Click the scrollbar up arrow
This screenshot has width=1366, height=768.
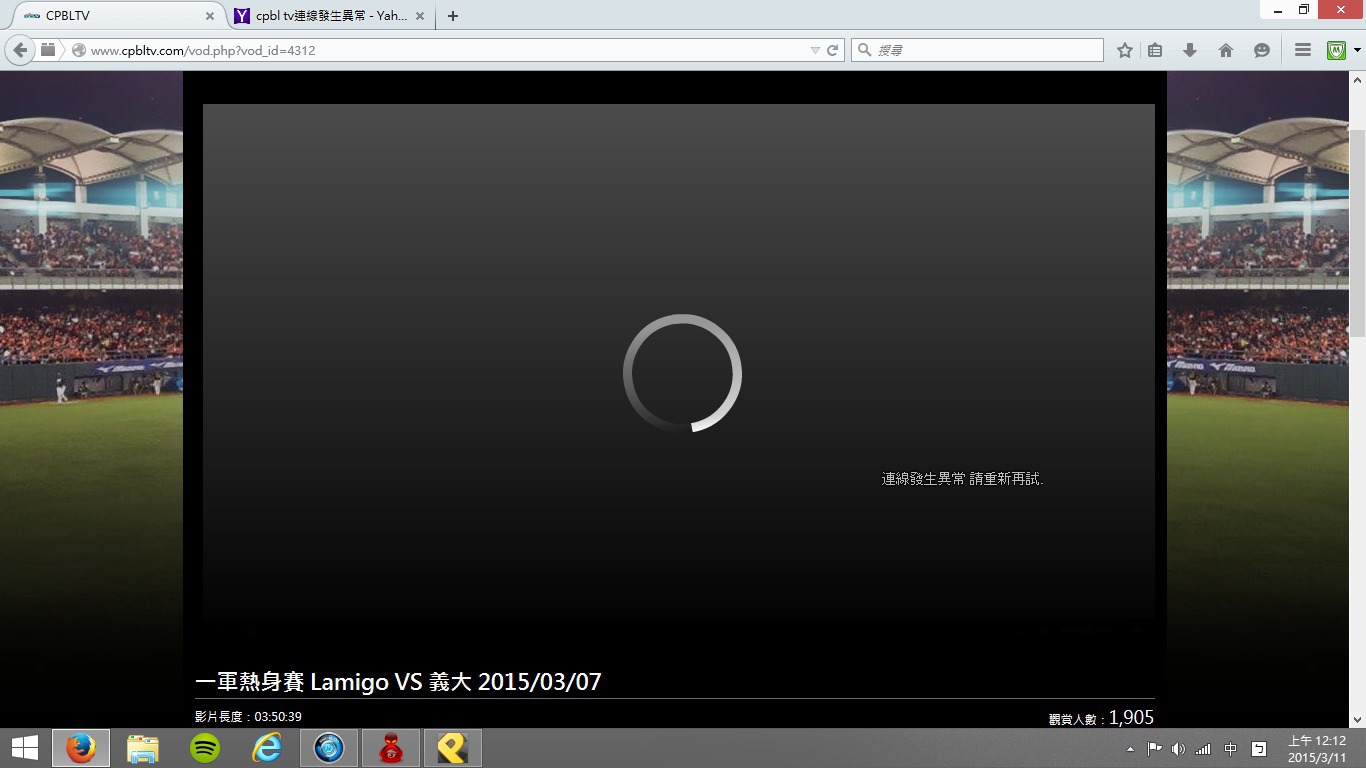pyautogui.click(x=1358, y=78)
